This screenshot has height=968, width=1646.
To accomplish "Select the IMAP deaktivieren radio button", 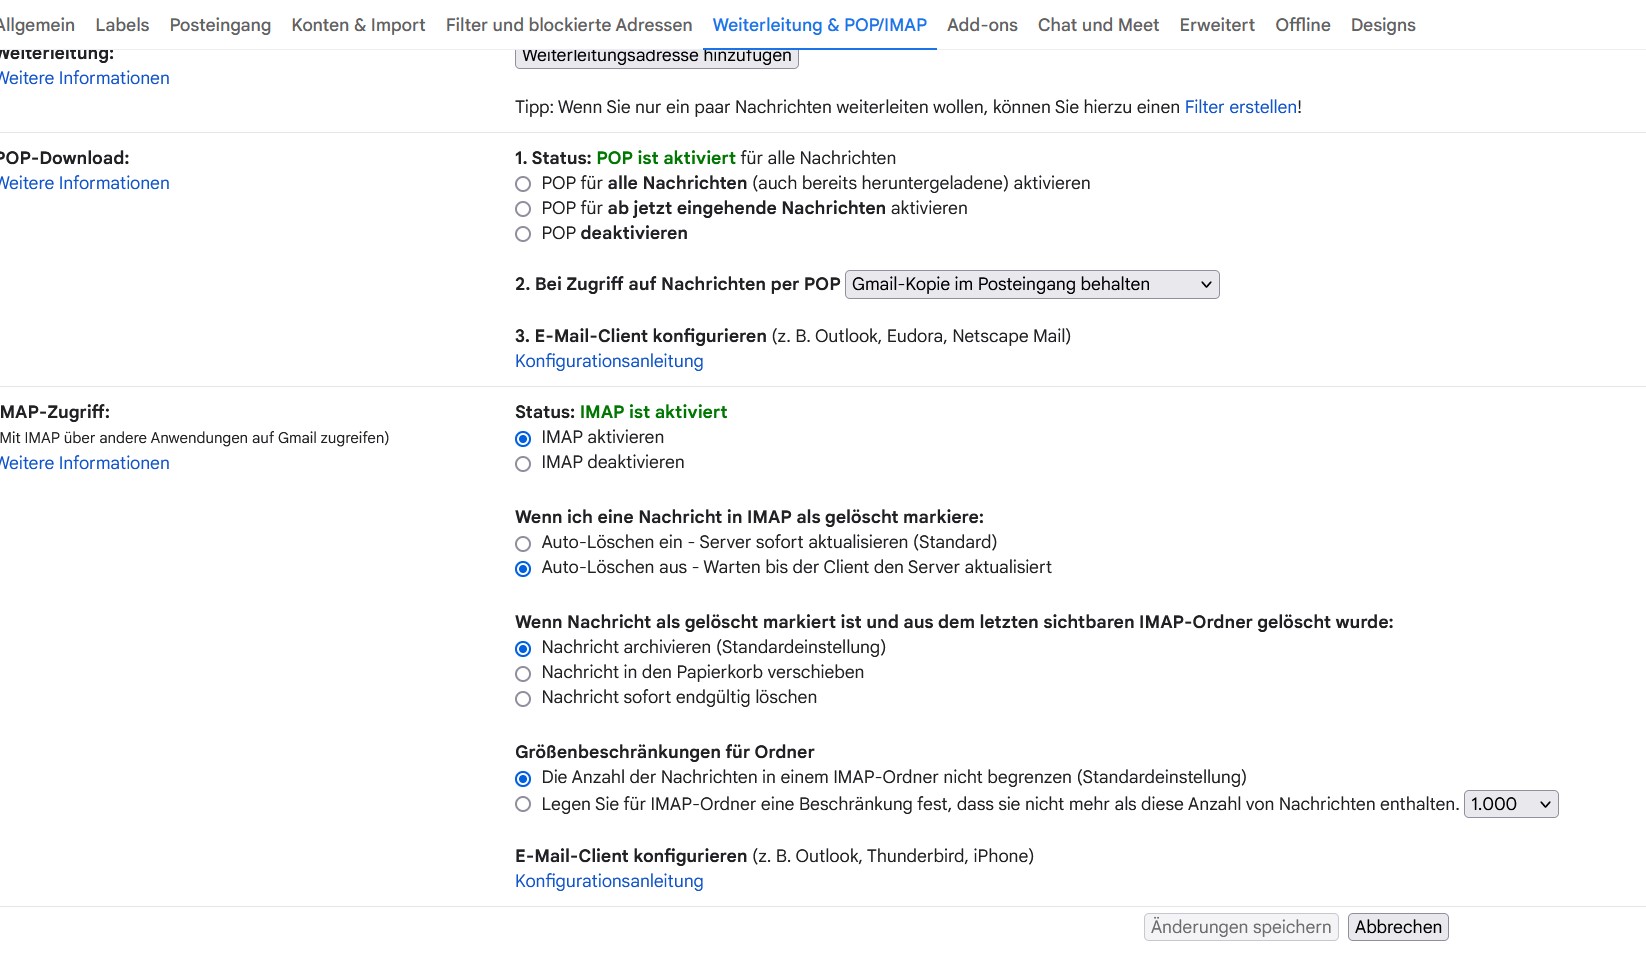I will point(523,463).
